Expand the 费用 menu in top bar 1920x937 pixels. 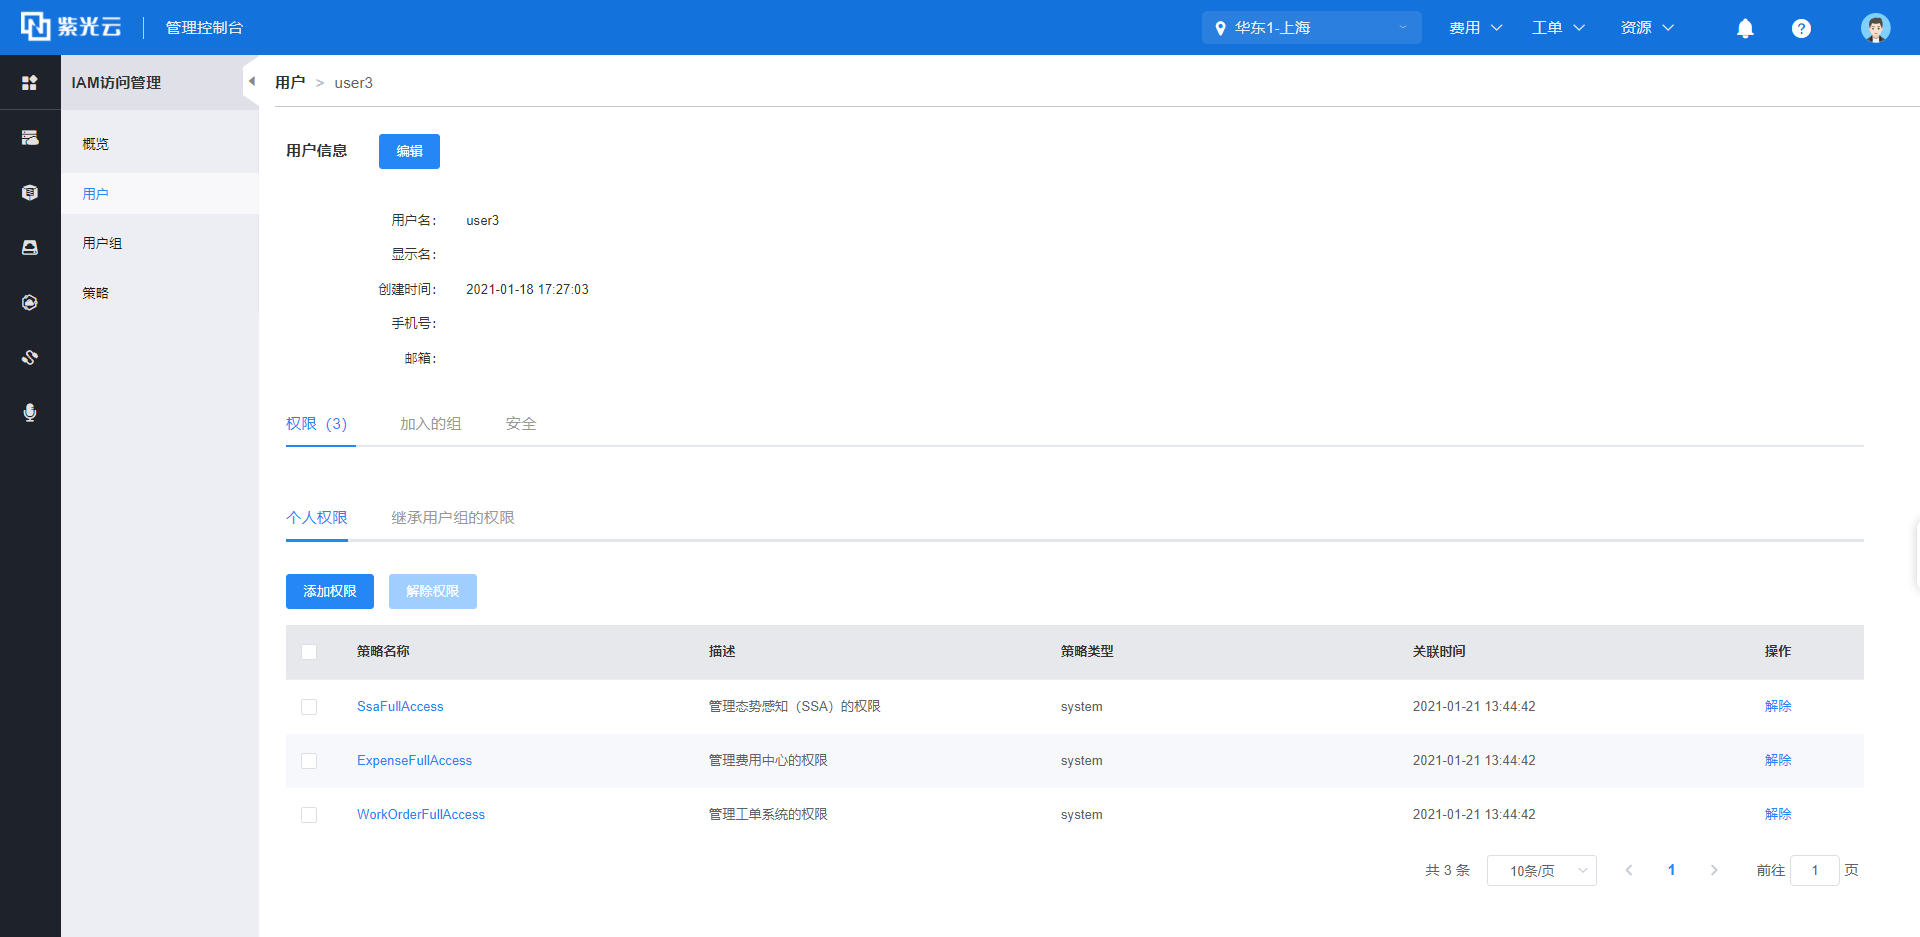pos(1475,28)
